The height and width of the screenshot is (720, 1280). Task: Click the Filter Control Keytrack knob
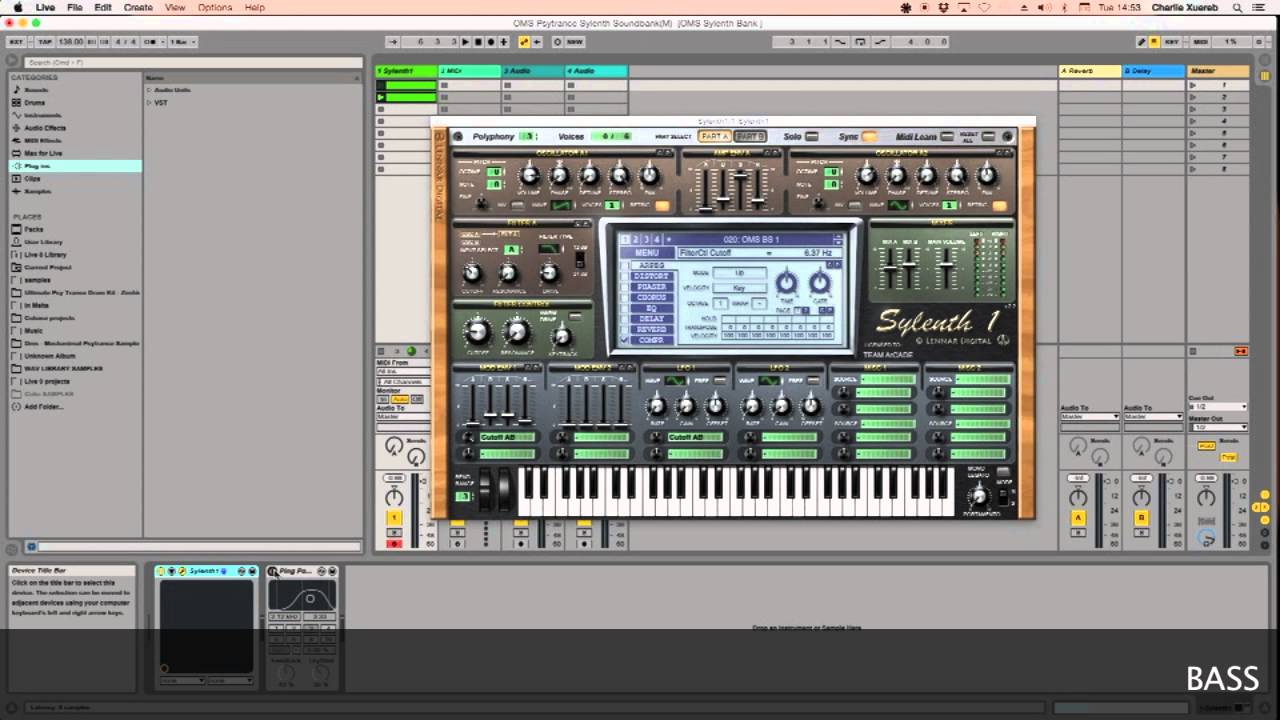coord(562,335)
